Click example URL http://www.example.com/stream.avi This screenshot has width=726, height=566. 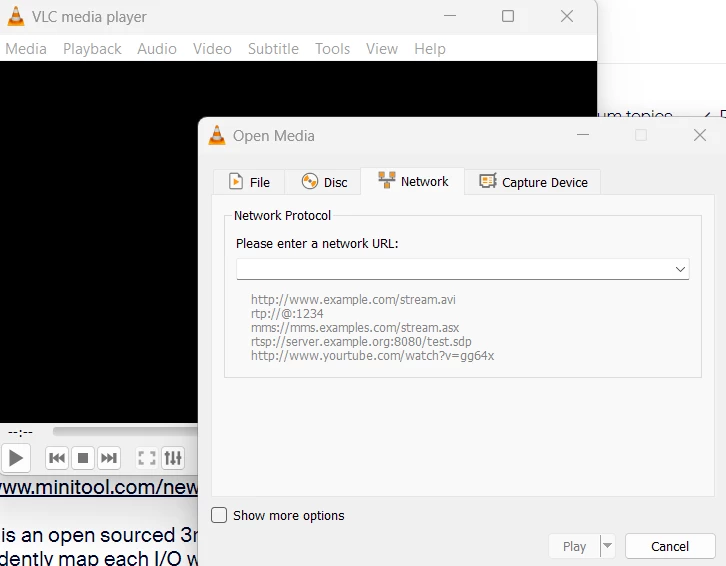tap(353, 300)
